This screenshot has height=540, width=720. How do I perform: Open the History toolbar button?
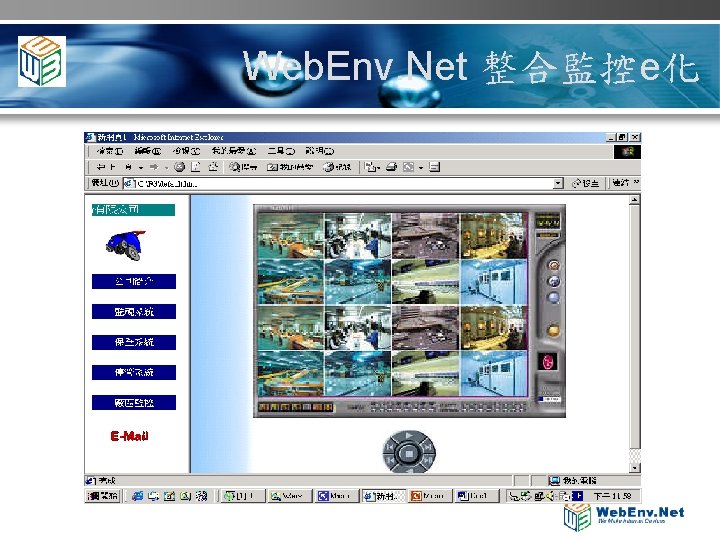point(337,167)
